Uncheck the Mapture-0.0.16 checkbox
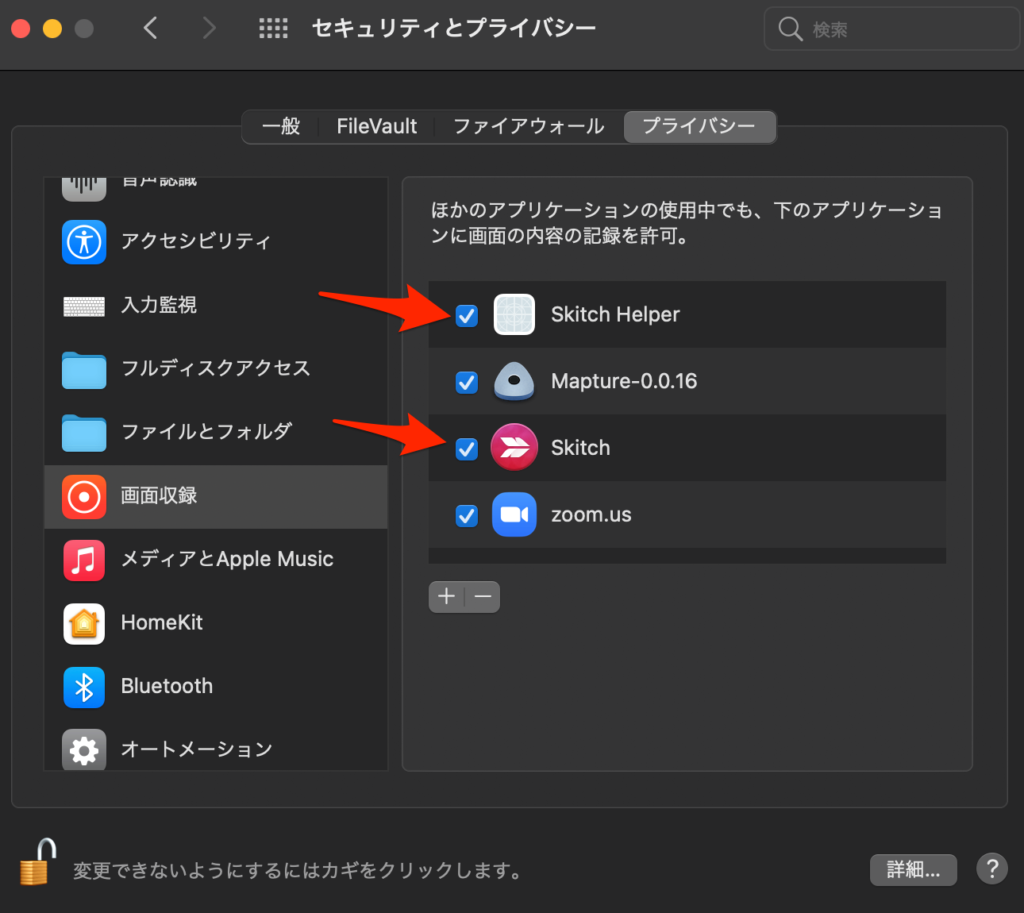Screen dimensions: 1024x913 [x=466, y=382]
